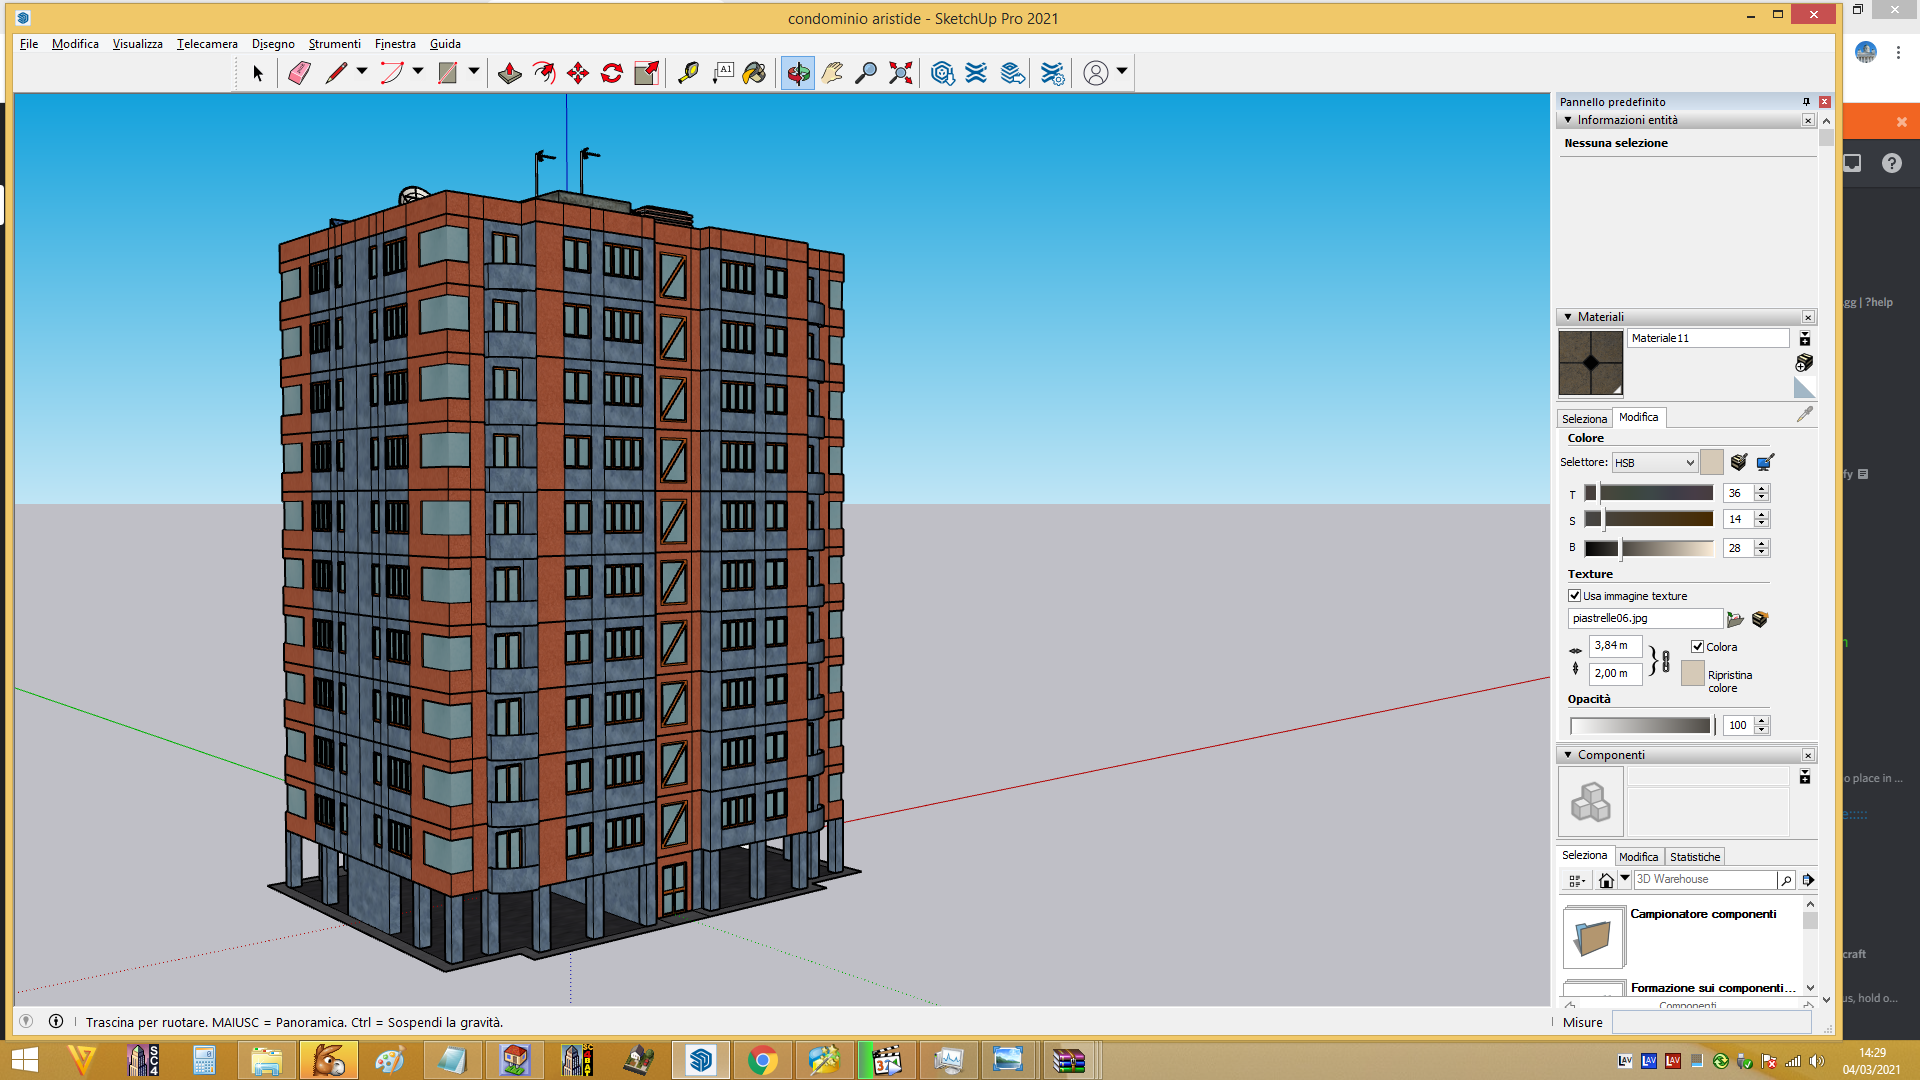
Task: Switch to Componenti Statistiche tab
Action: click(1695, 857)
